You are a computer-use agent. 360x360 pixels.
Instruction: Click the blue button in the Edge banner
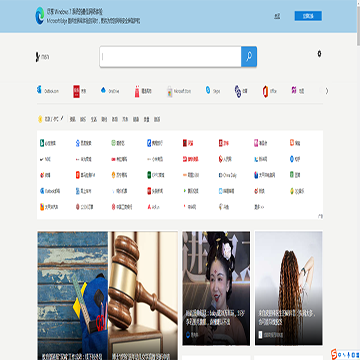pos(308,16)
